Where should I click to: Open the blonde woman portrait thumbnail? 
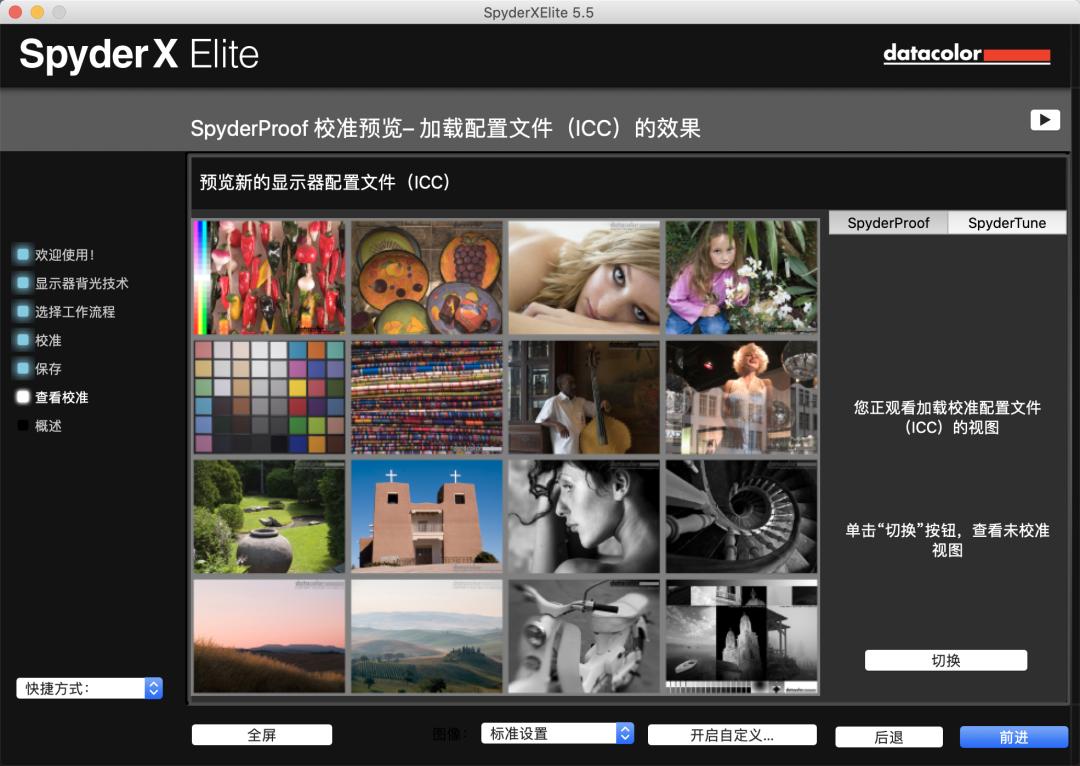pyautogui.click(x=584, y=277)
